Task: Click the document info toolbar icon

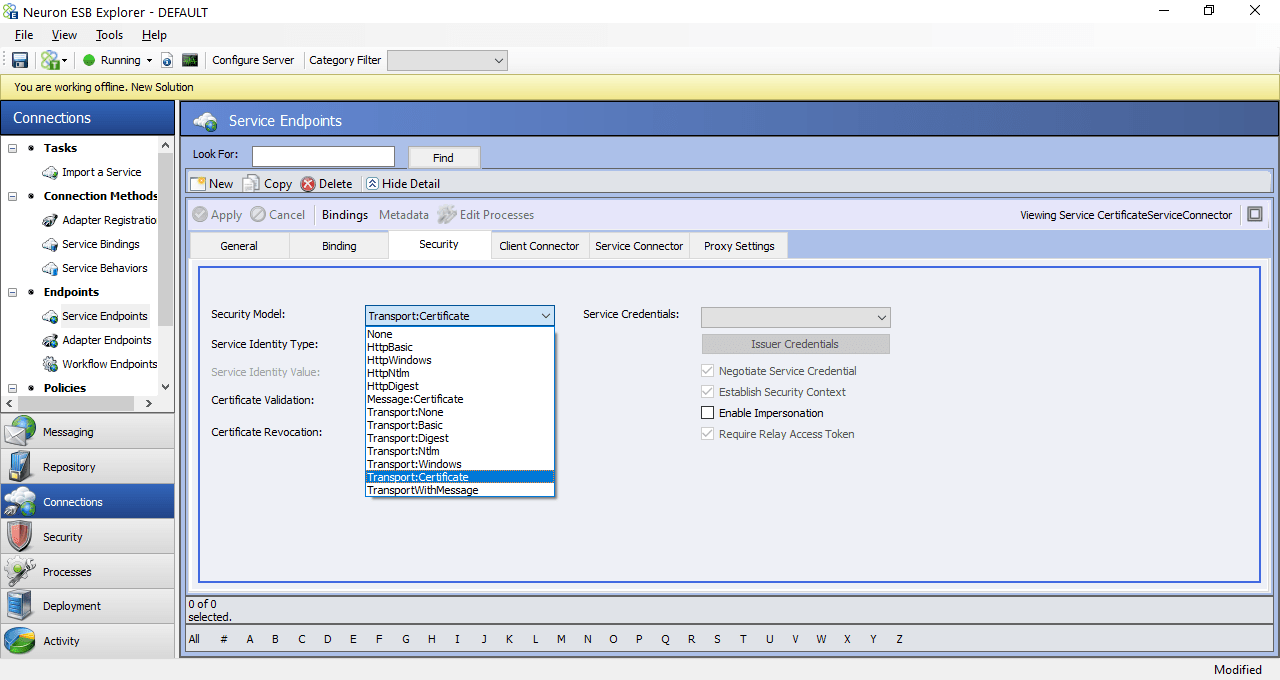Action: click(x=167, y=60)
